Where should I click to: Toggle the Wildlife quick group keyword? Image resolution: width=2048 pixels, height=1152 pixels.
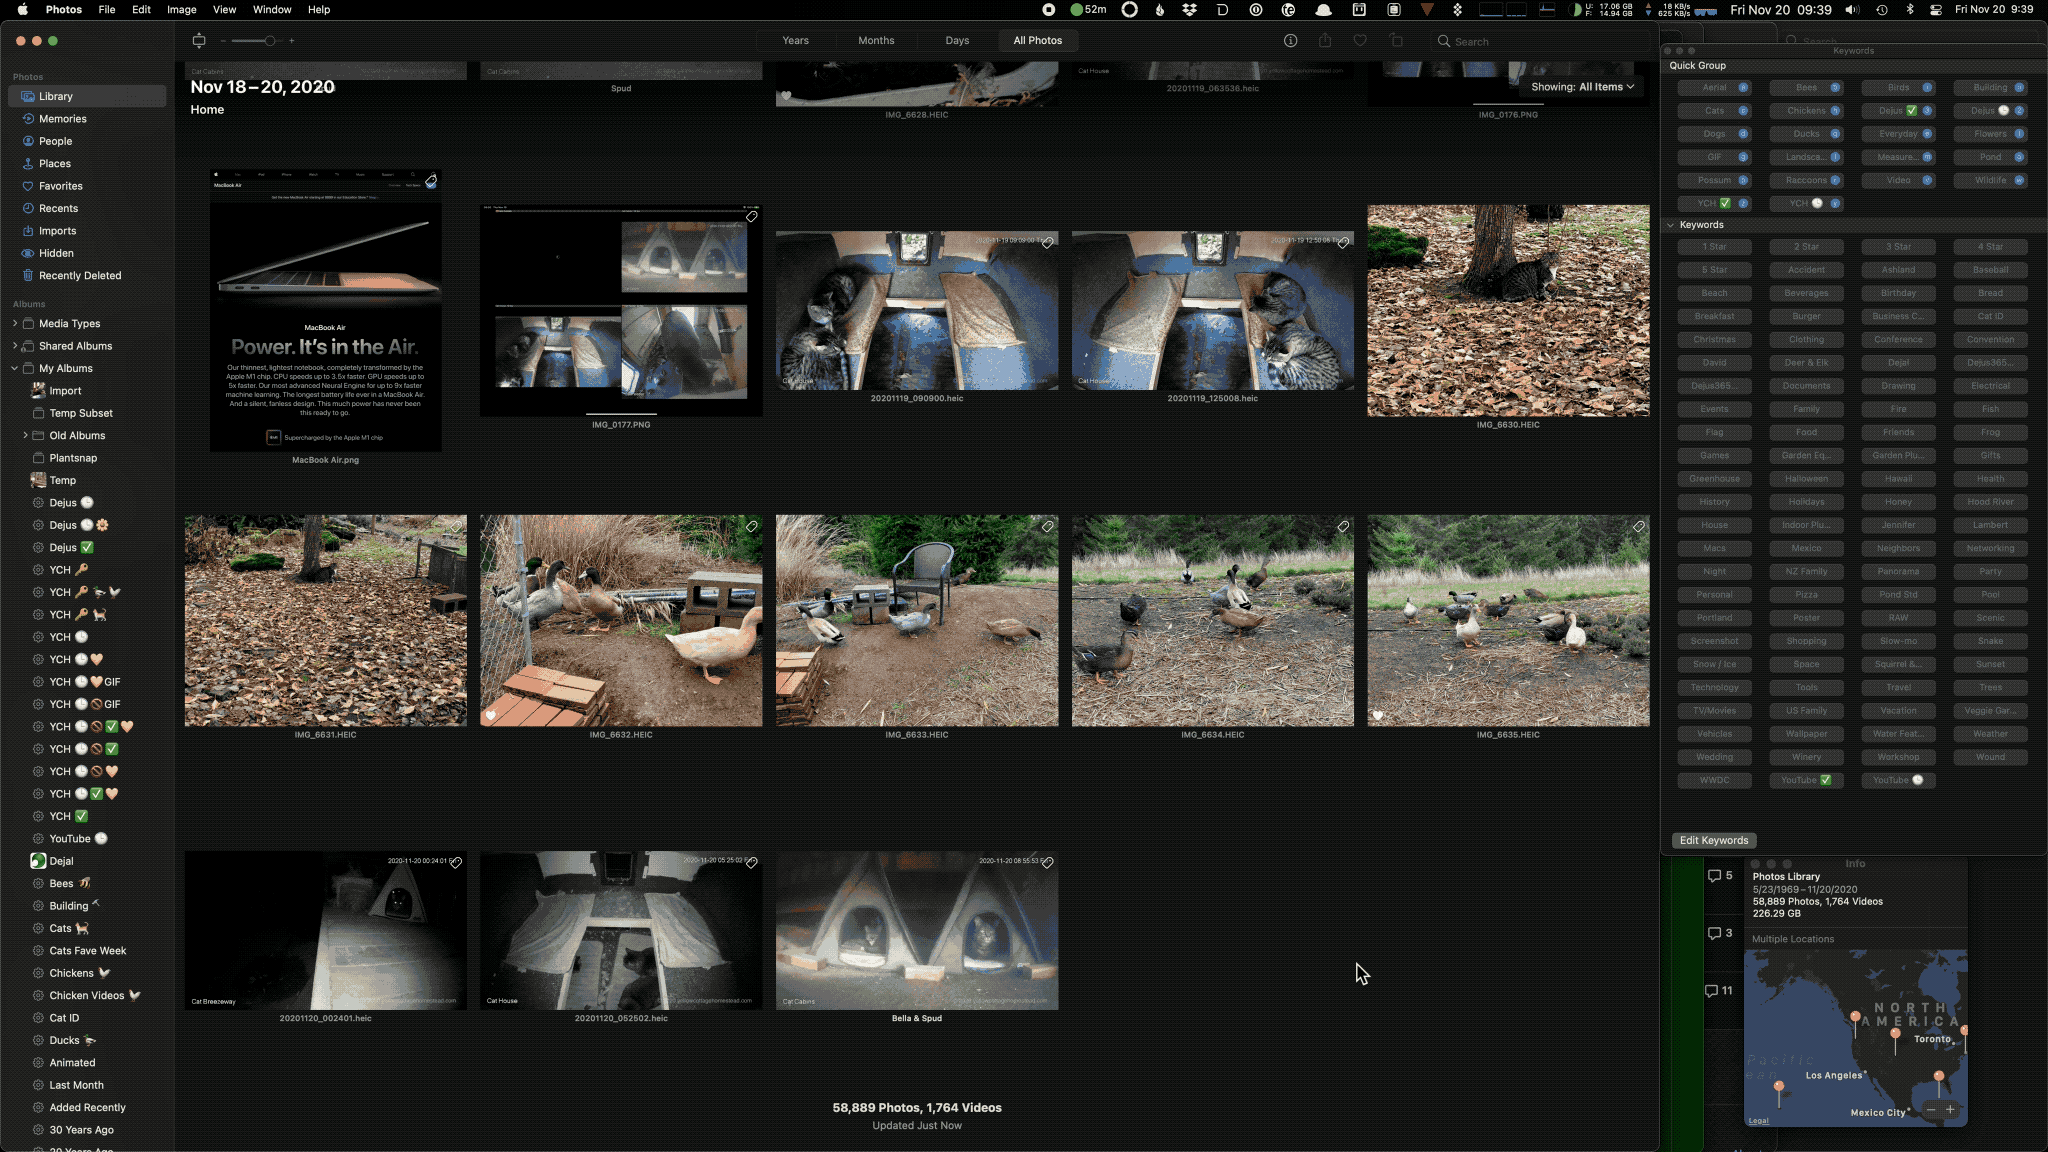point(1990,181)
